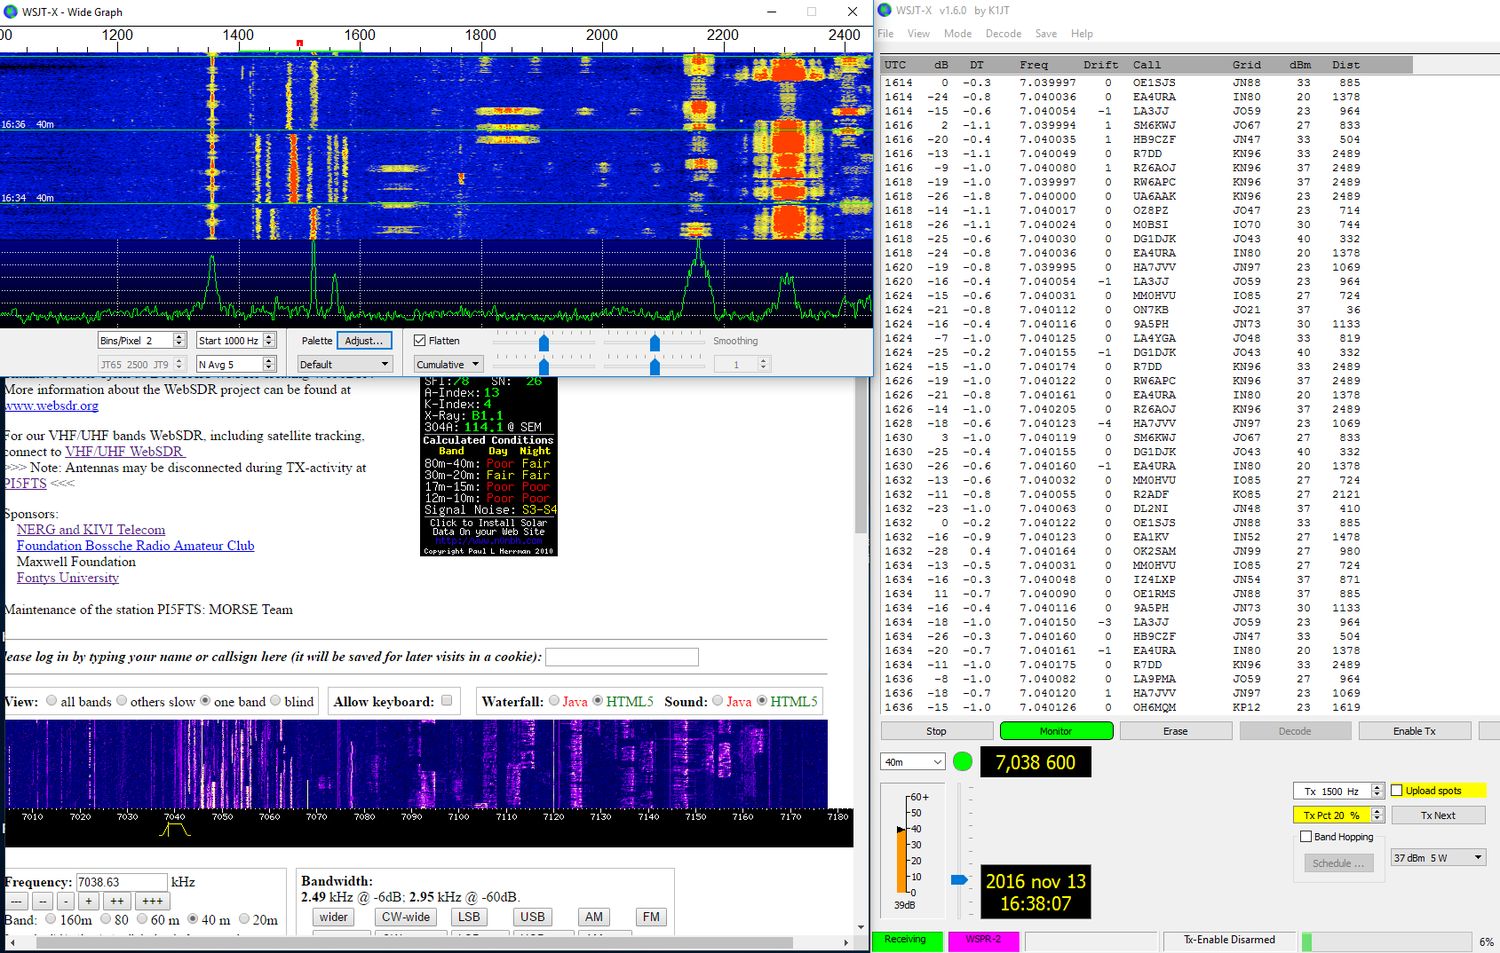Increment the Tx 1500 Hz spinner
The width and height of the screenshot is (1500, 953).
coord(1377,787)
